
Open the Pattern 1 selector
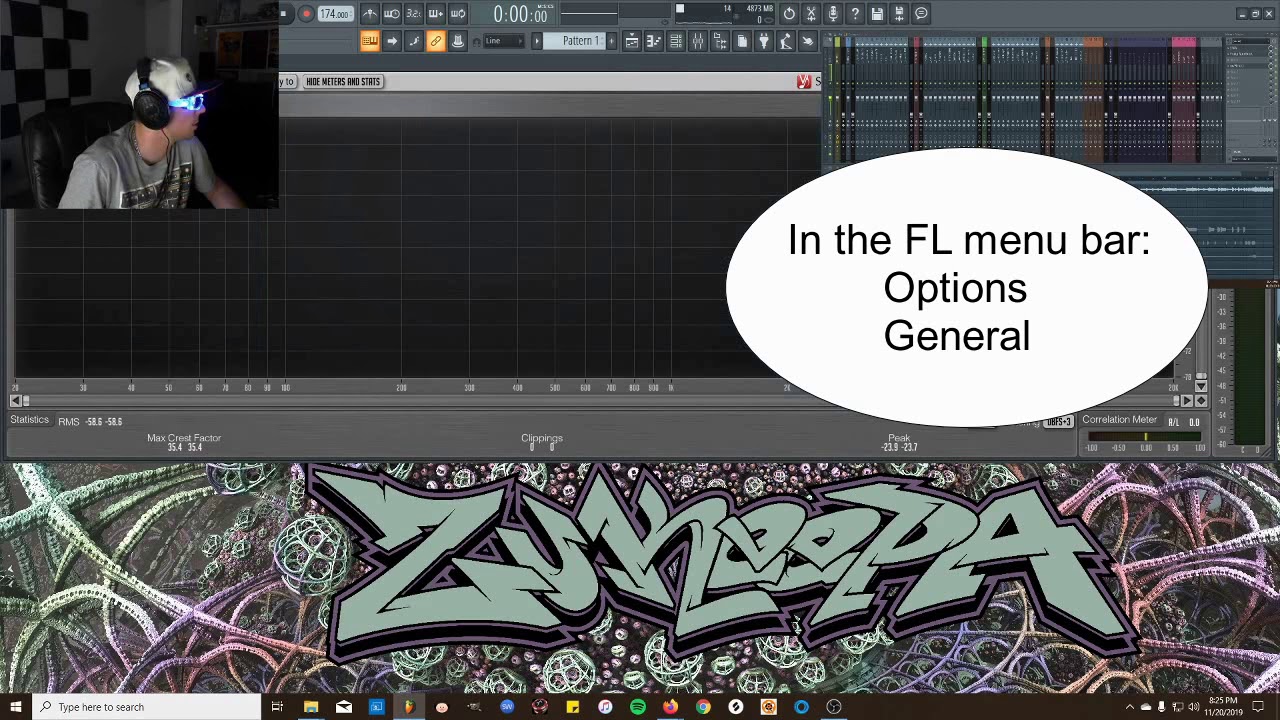coord(575,41)
